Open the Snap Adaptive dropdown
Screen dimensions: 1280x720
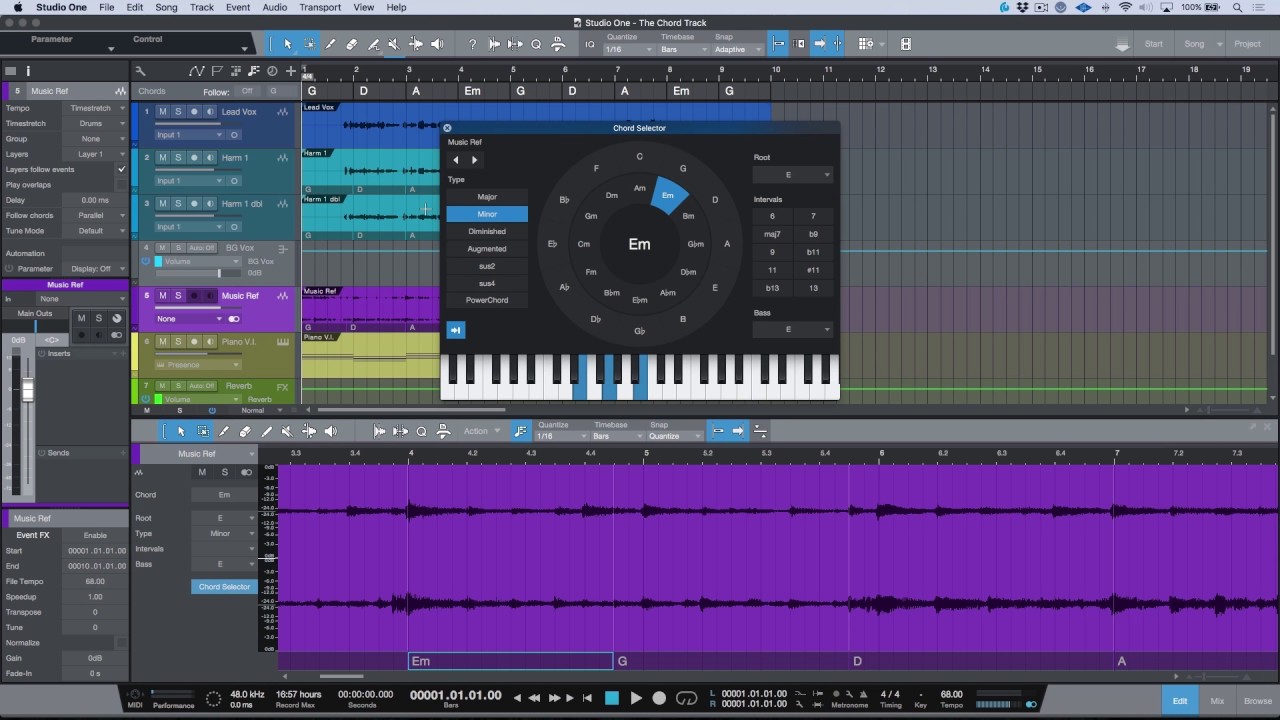736,49
